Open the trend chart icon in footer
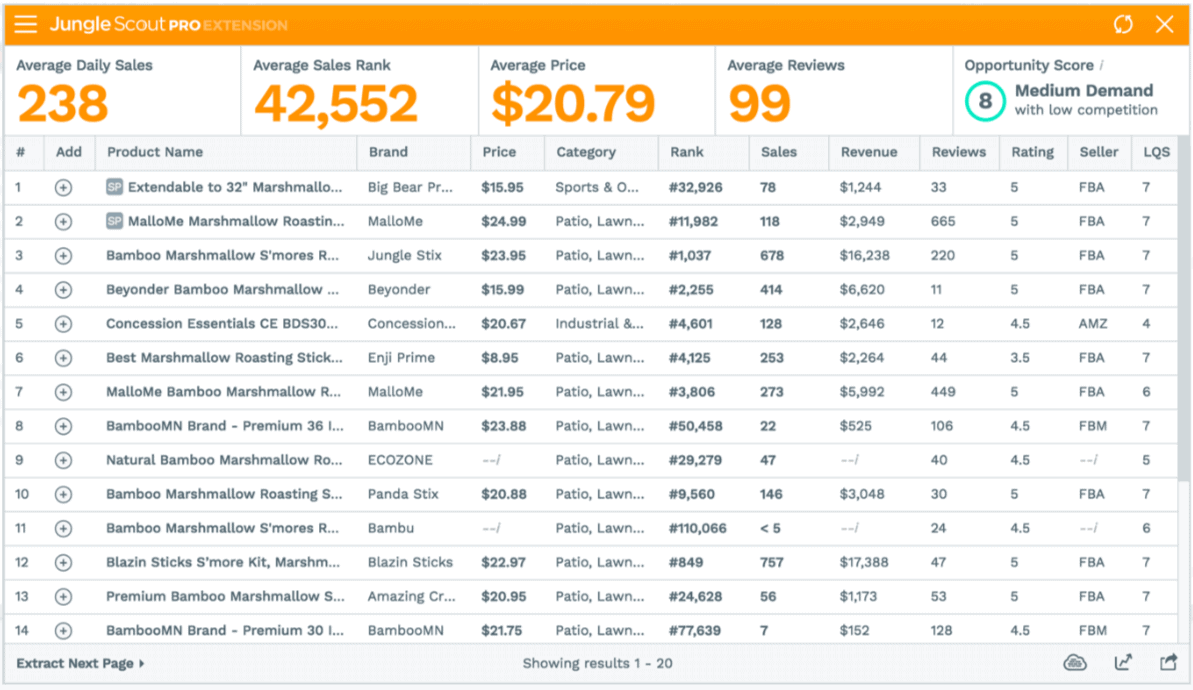The width and height of the screenshot is (1193, 690). tap(1122, 663)
